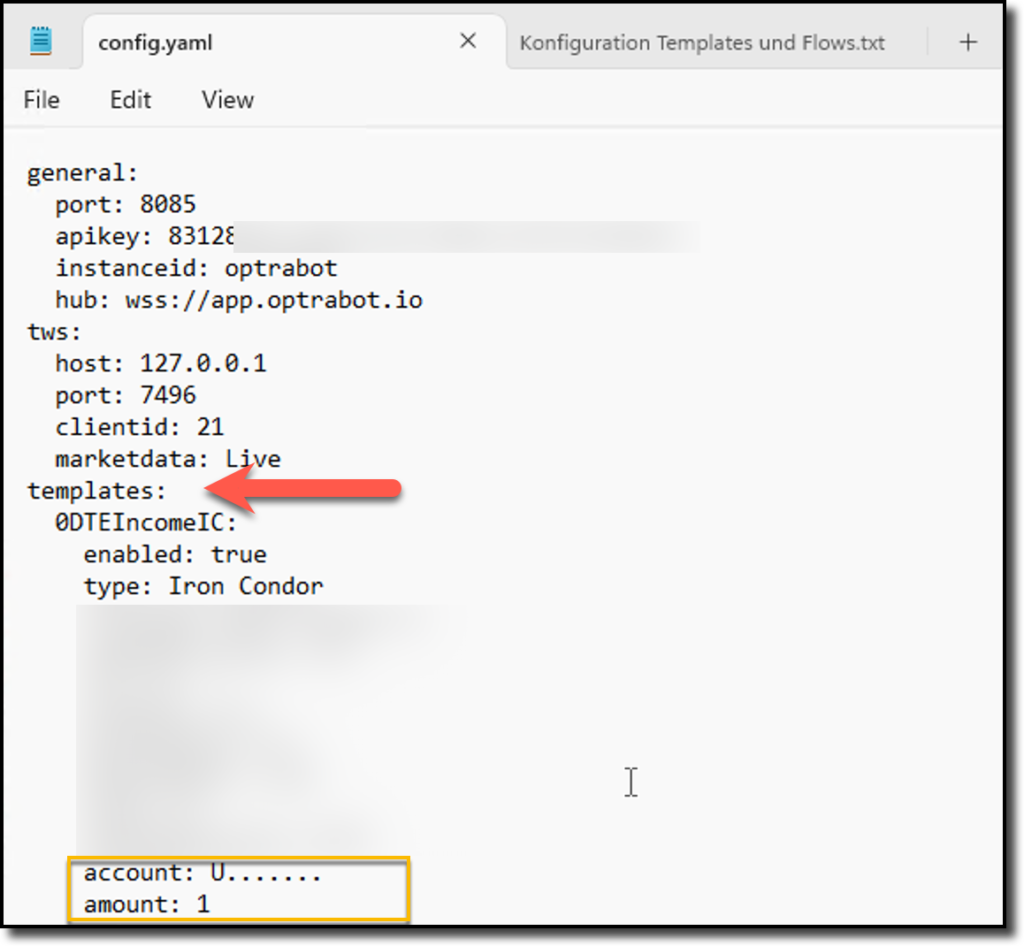Click the 'amount: 1' line

pyautogui.click(x=146, y=905)
